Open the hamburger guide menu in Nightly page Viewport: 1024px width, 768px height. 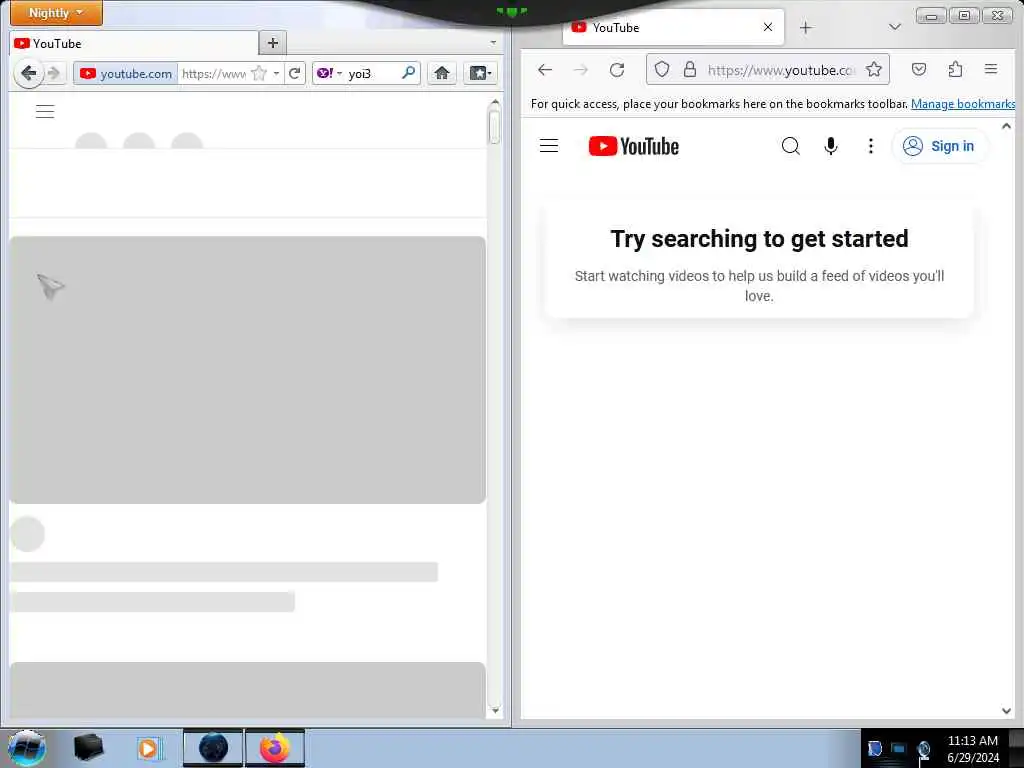coord(45,112)
